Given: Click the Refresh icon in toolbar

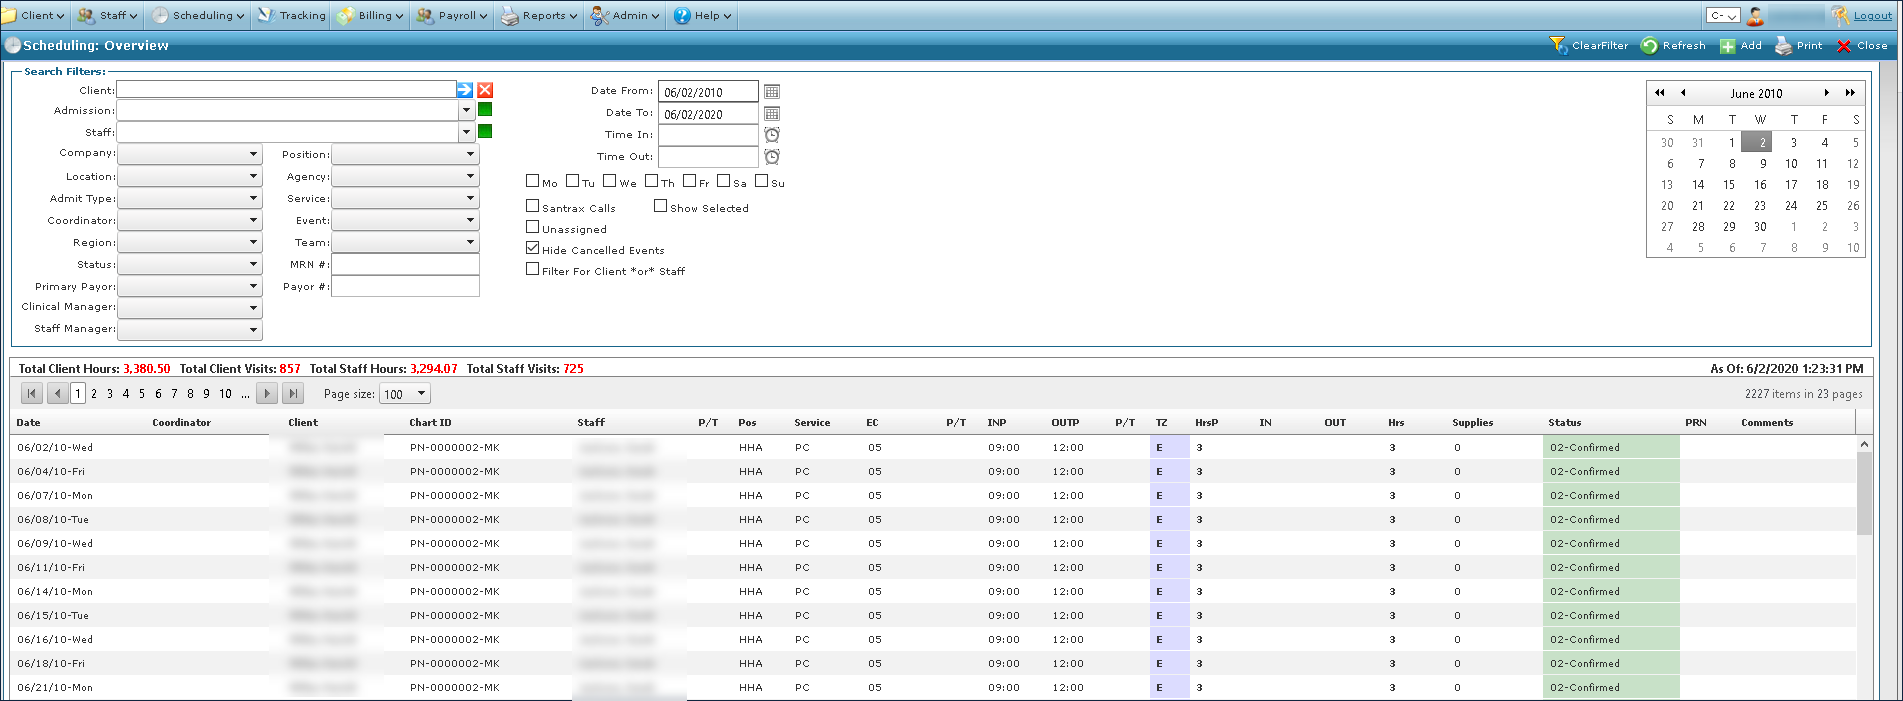Looking at the screenshot, I should pos(1649,46).
